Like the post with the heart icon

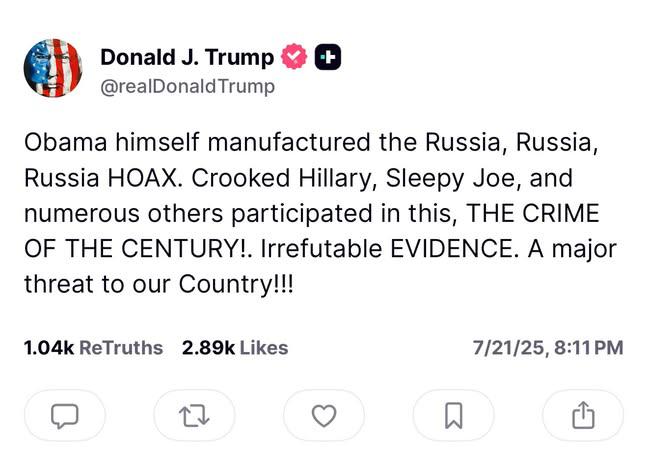pyautogui.click(x=323, y=415)
